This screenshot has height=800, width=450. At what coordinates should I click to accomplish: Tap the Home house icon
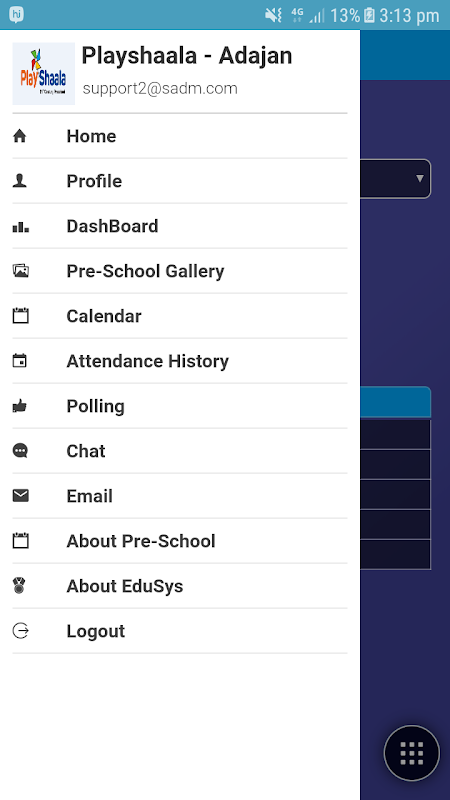pos(19,136)
